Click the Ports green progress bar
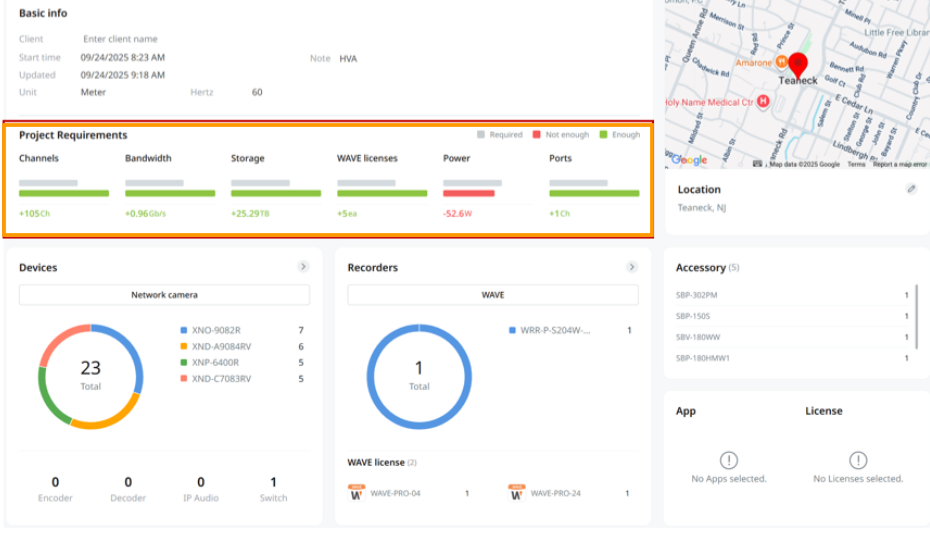Viewport: 930px width, 535px height. 594,193
